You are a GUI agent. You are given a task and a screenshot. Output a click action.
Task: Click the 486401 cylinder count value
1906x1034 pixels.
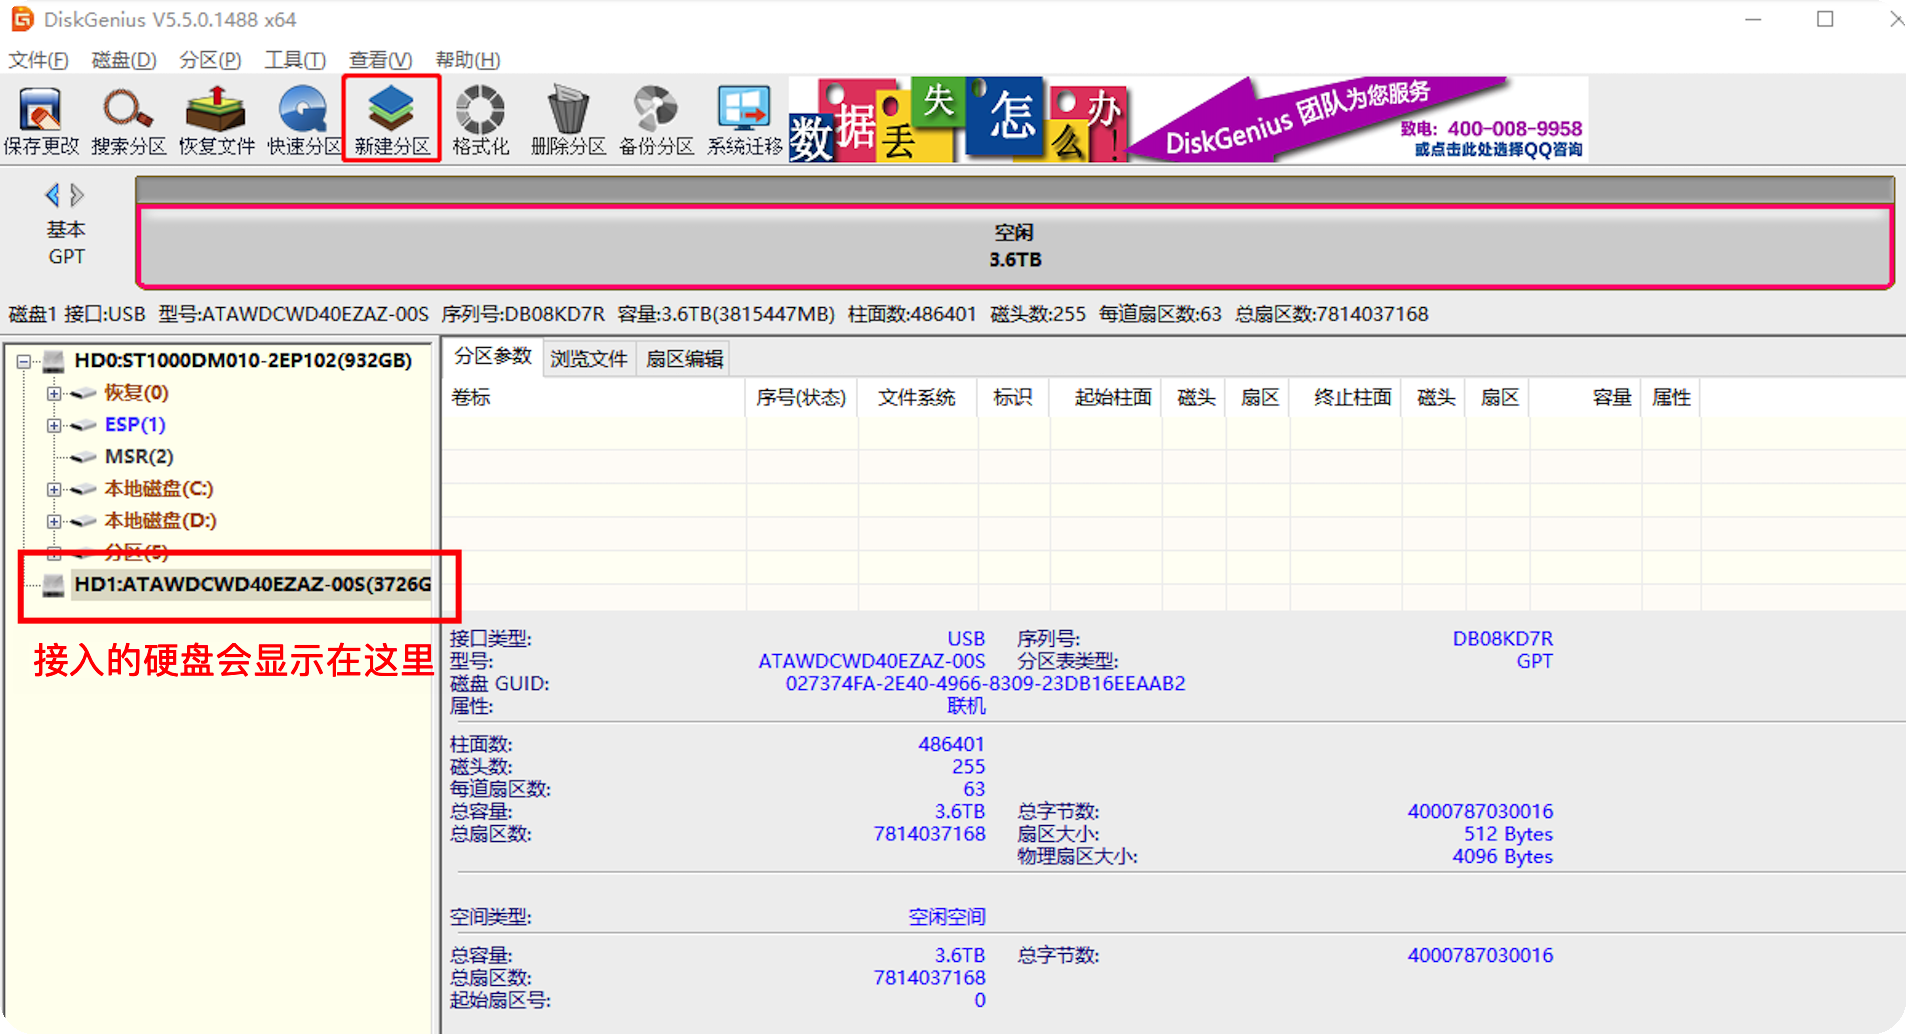pyautogui.click(x=952, y=745)
